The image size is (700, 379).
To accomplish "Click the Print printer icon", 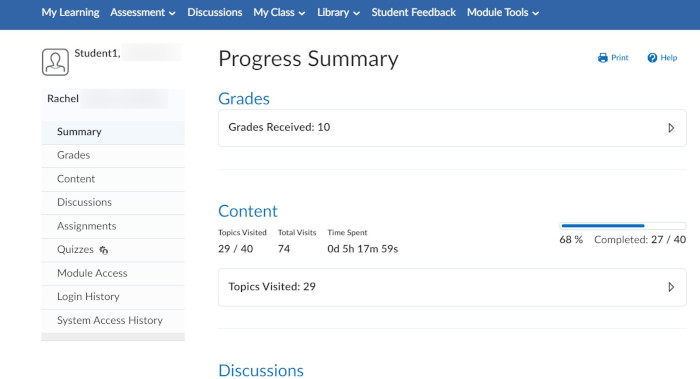I will (x=603, y=58).
